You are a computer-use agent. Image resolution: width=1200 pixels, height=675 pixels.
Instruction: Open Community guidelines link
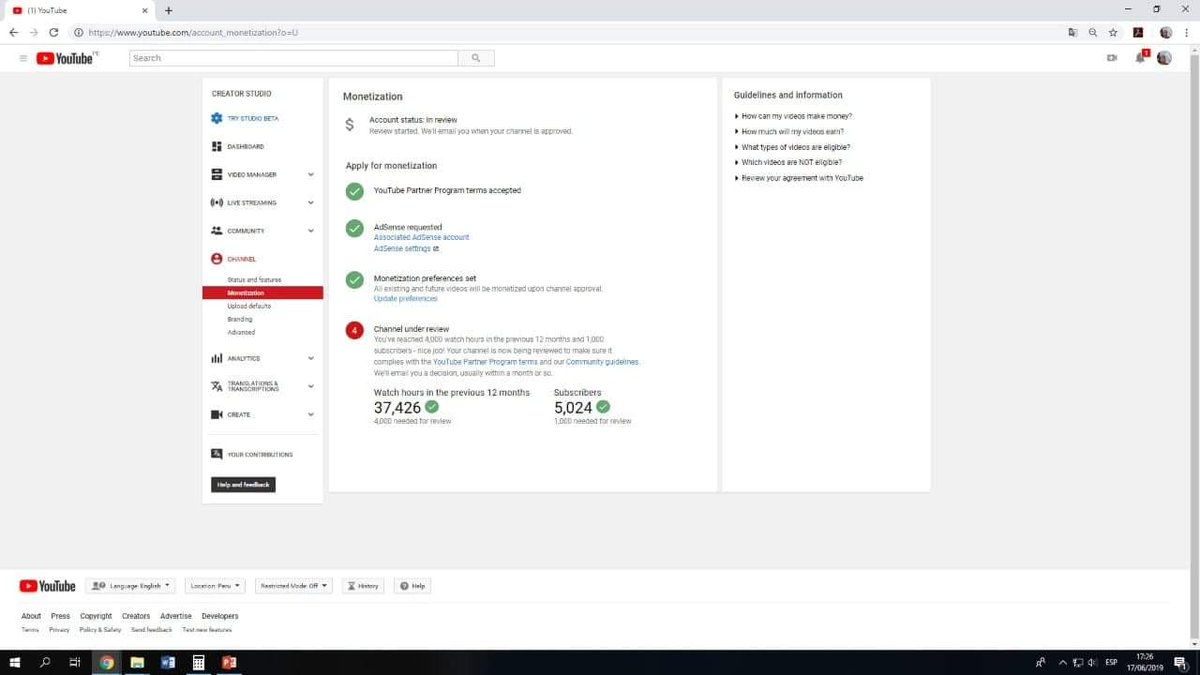[602, 362]
